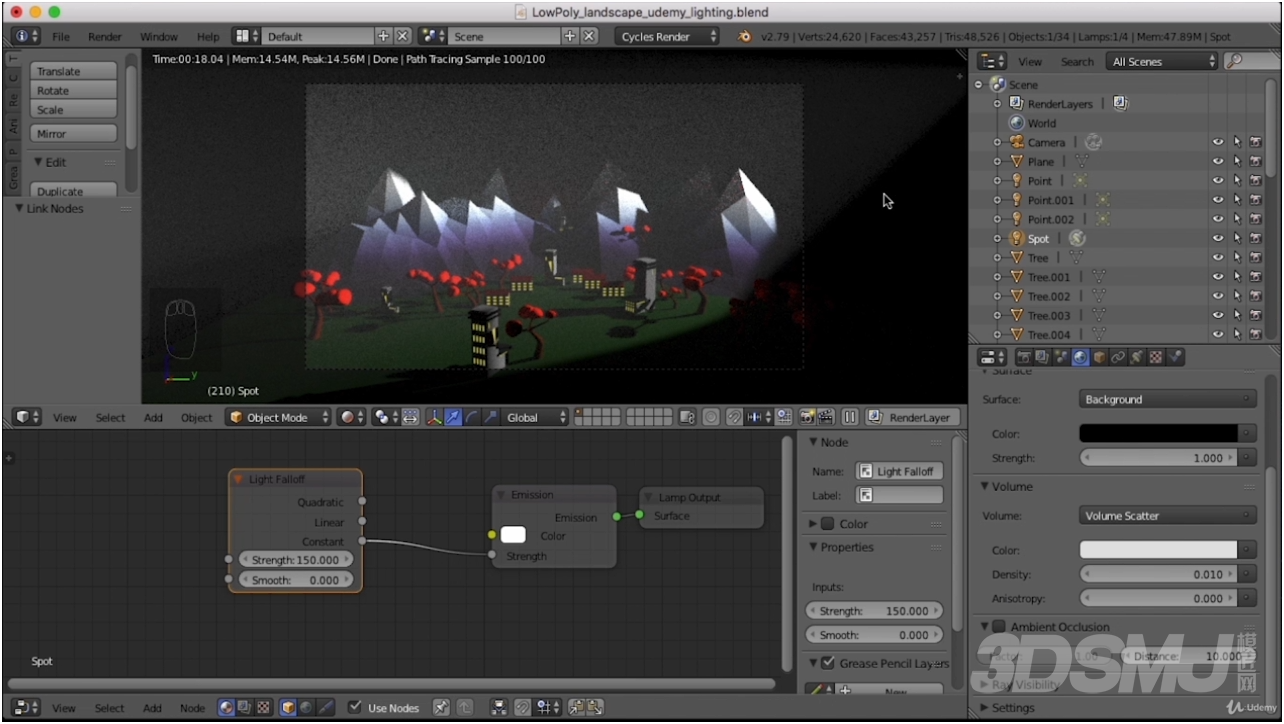Toggle Point.002 selectability cursor icon

(x=1237, y=220)
